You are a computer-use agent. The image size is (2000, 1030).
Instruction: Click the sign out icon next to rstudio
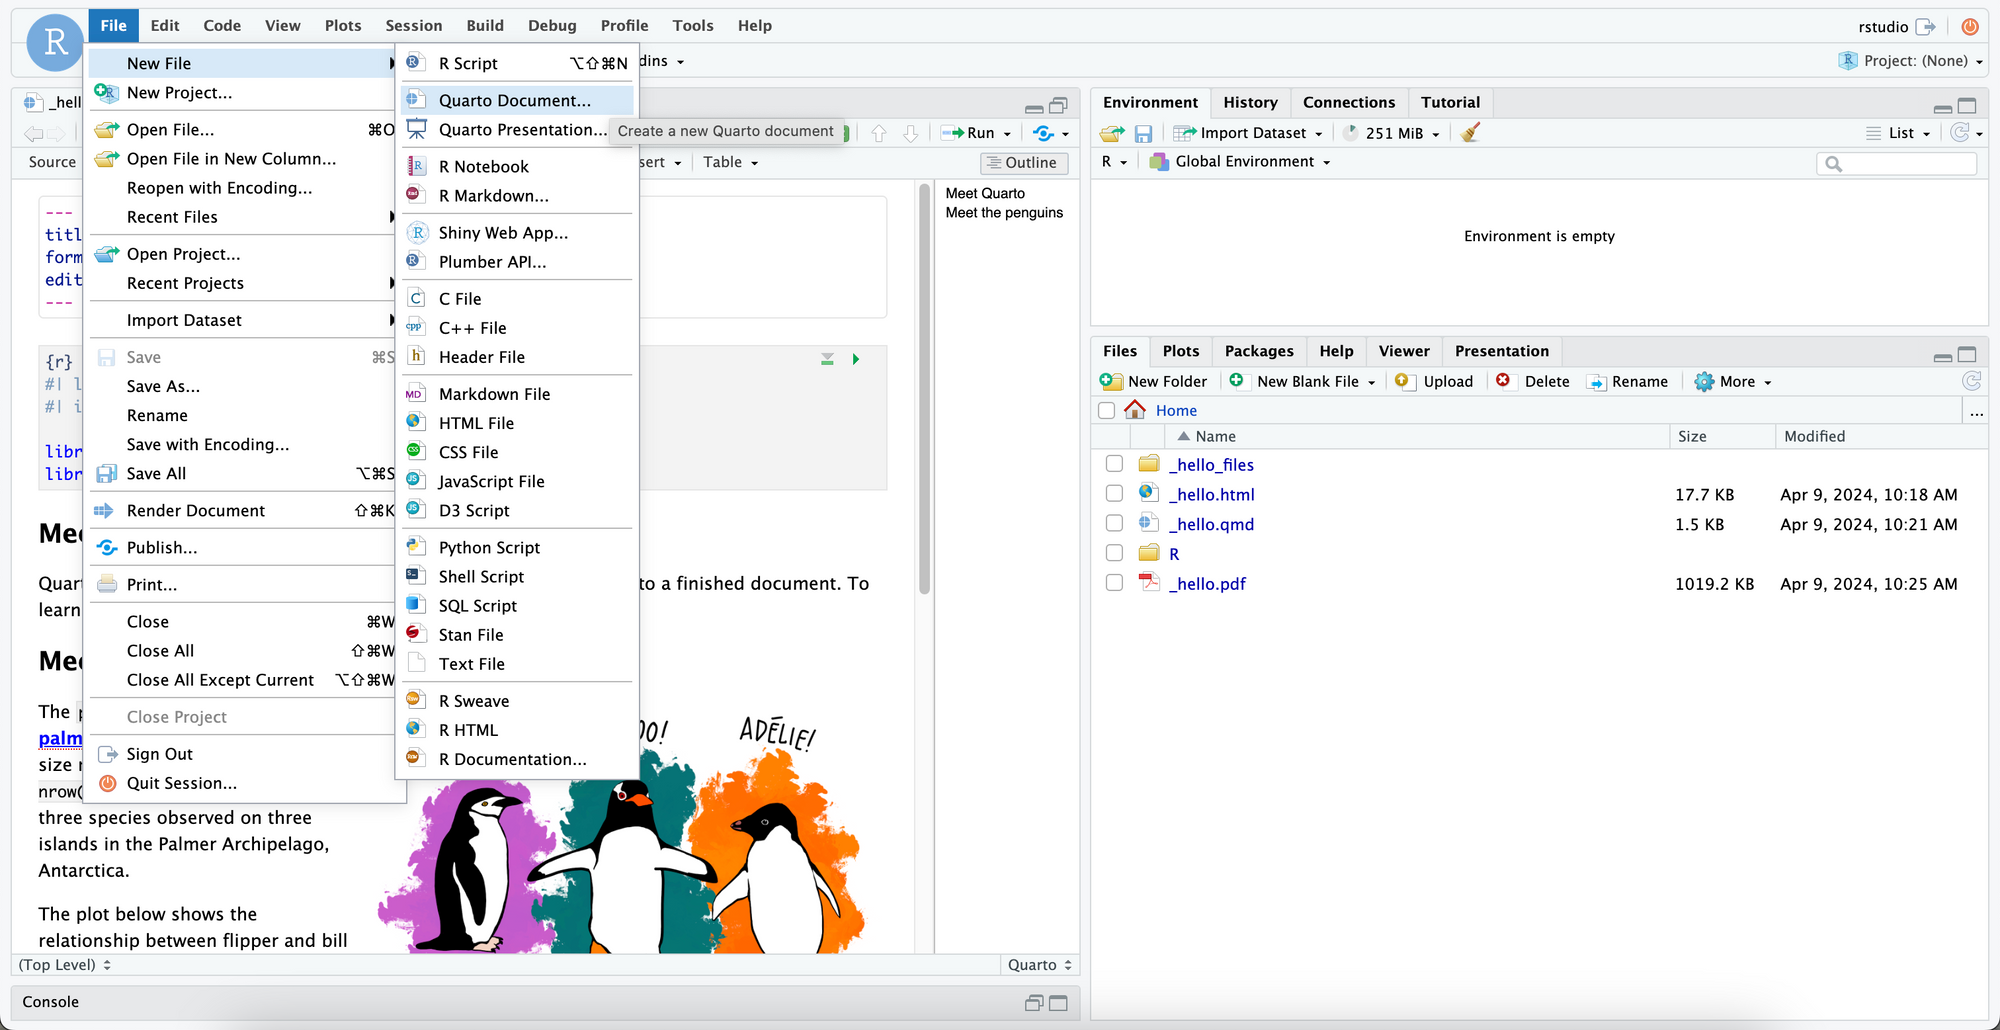(x=1925, y=27)
